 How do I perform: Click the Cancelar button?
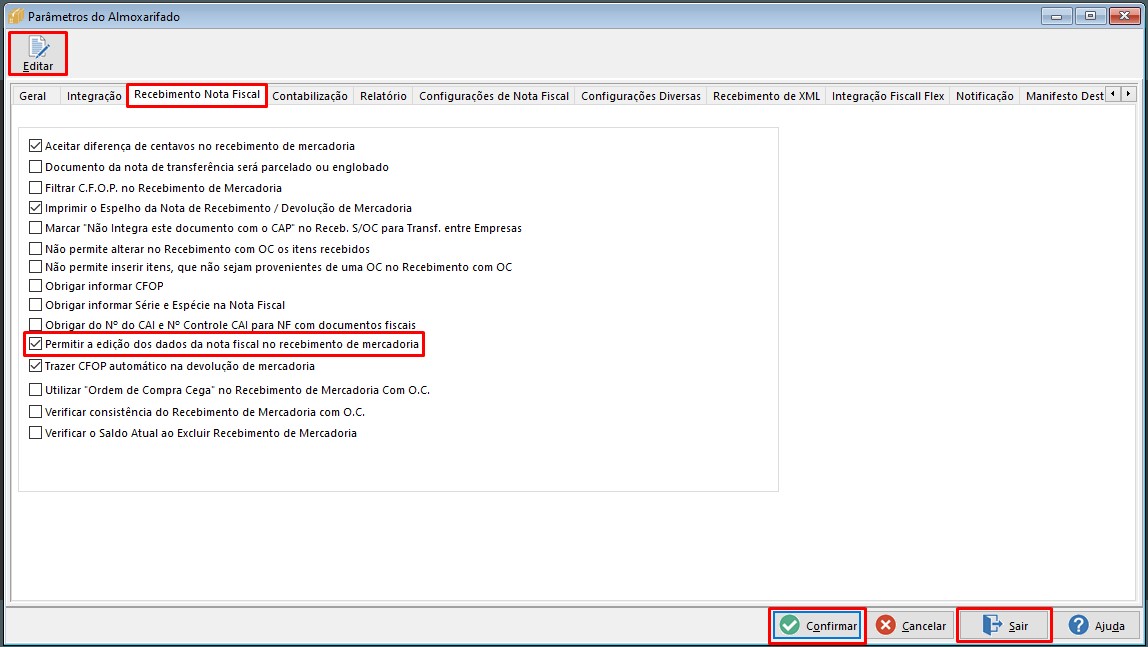pos(911,625)
